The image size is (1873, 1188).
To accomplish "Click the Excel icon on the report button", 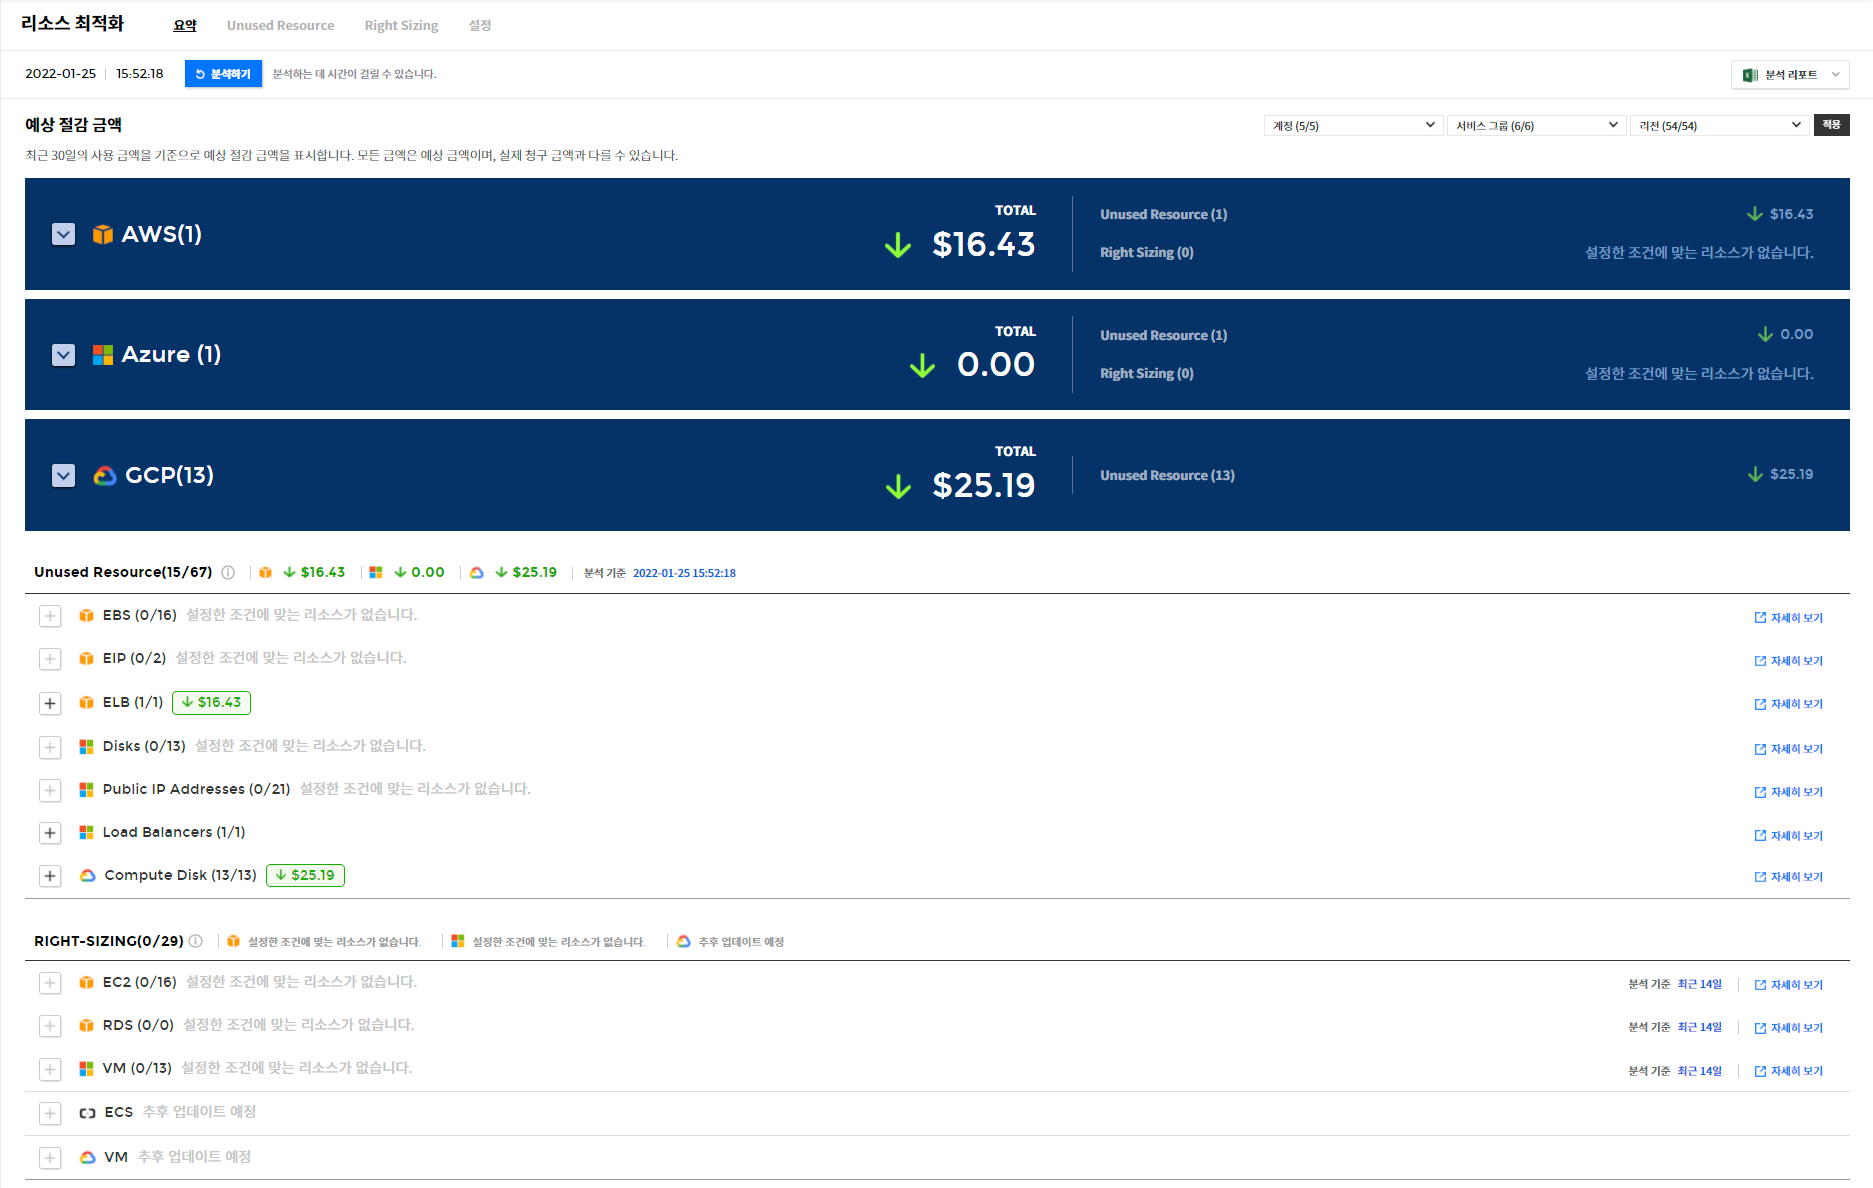I will 1750,75.
